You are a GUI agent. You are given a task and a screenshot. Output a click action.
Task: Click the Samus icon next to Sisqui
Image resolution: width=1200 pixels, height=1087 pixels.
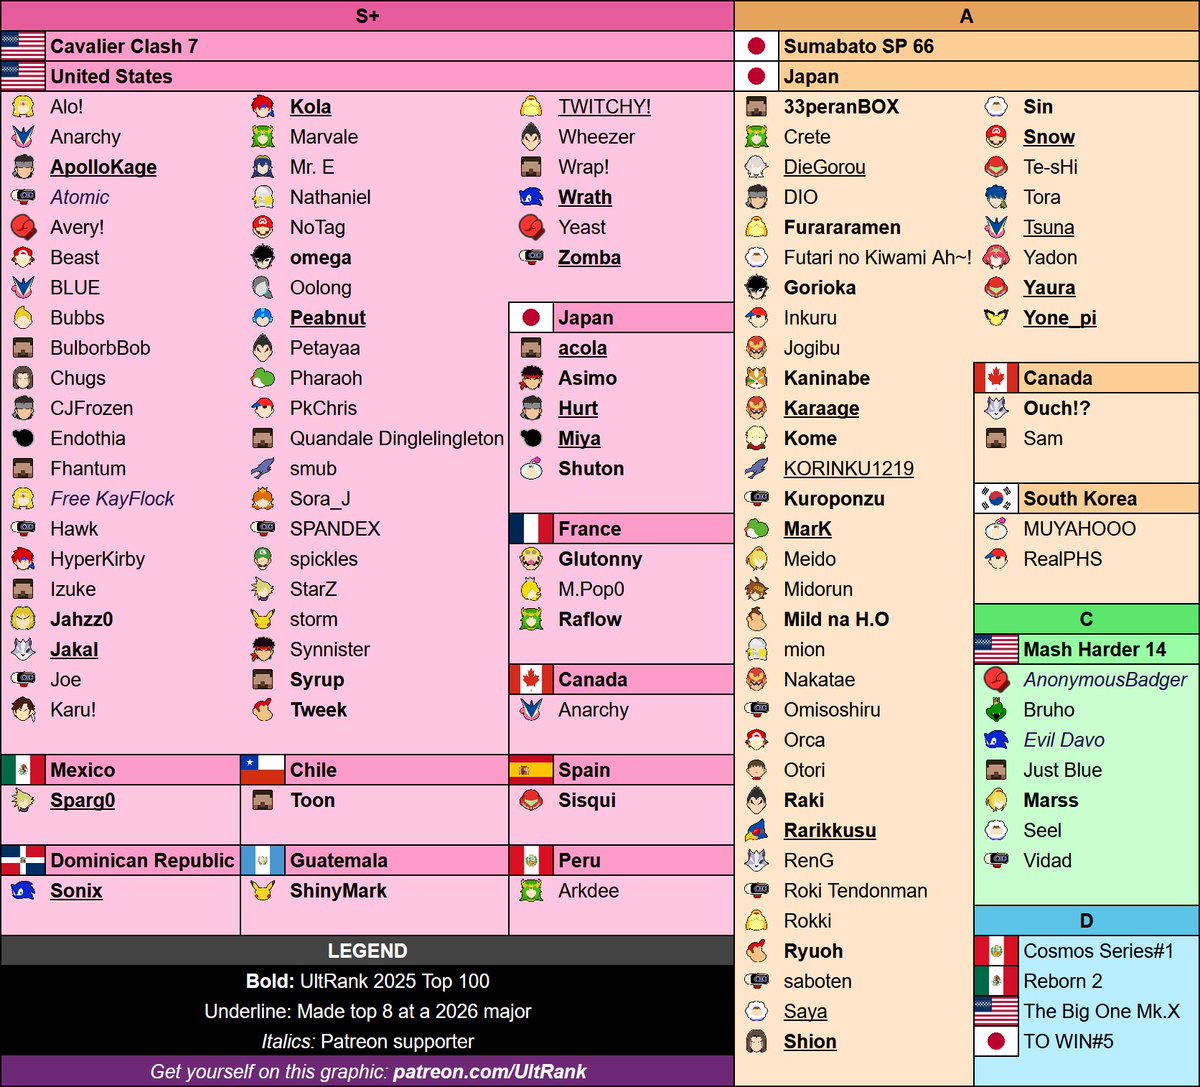531,800
